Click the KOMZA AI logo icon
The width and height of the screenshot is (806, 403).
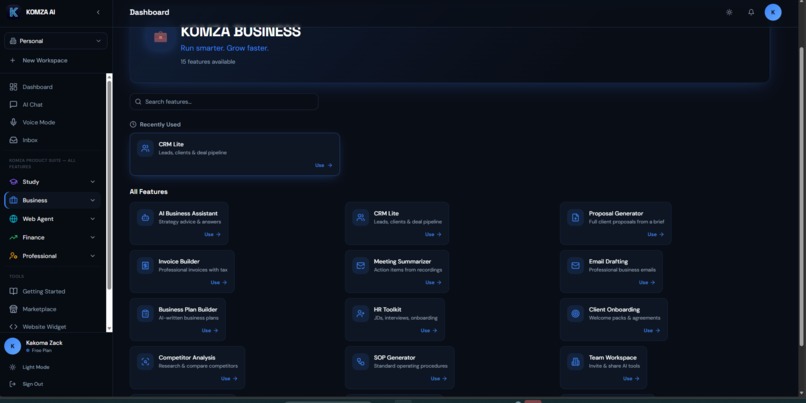pos(13,12)
